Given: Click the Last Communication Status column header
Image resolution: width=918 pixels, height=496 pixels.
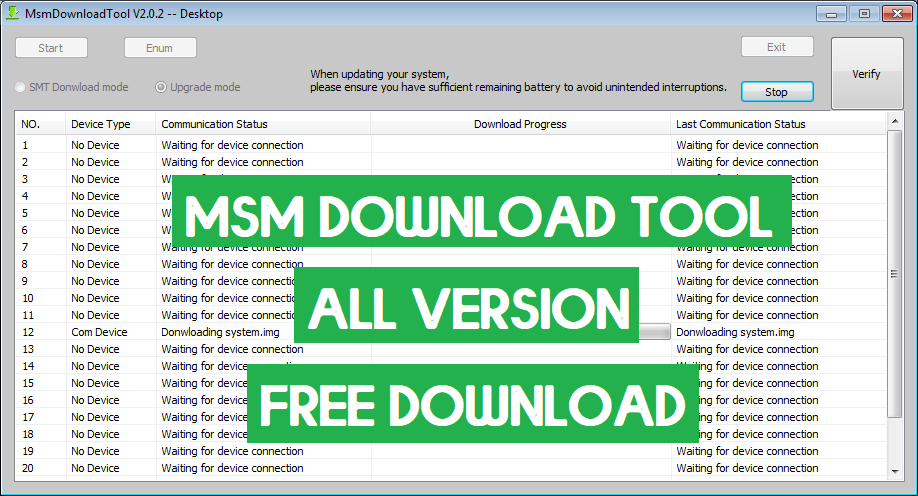Looking at the screenshot, I should pos(778,124).
